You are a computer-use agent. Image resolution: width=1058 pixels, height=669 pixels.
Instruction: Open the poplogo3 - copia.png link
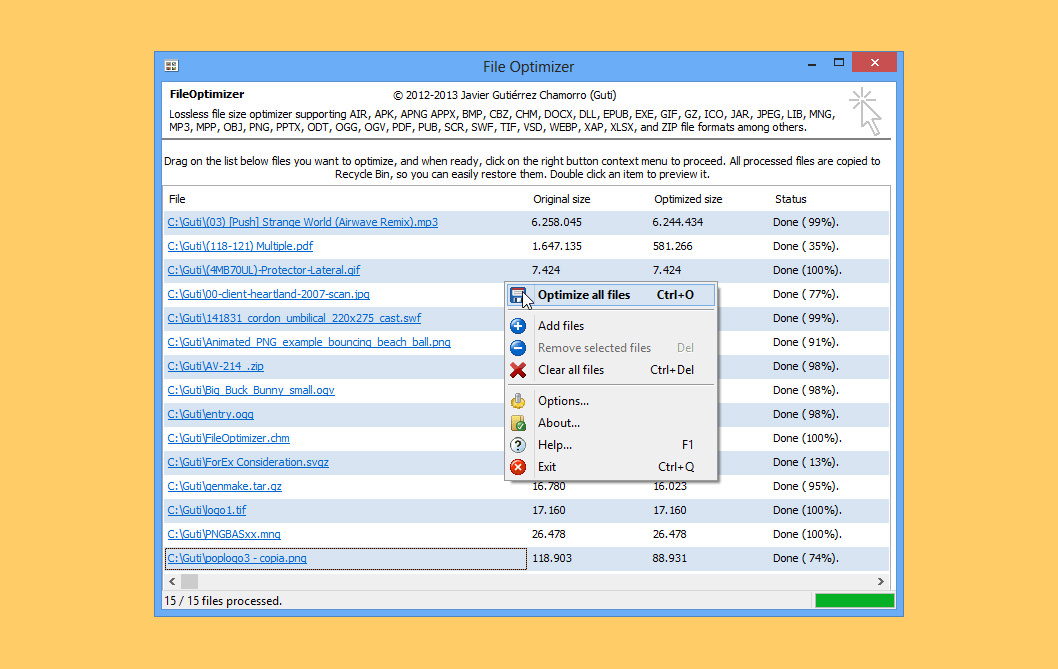[237, 558]
